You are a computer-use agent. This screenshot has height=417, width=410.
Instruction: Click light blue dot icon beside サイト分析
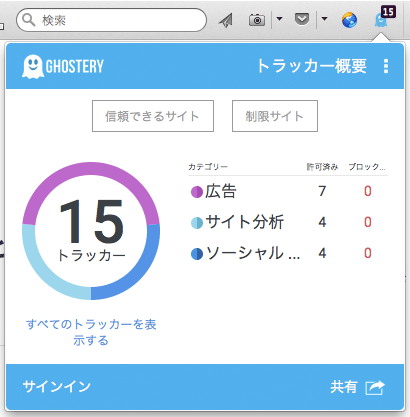point(197,223)
